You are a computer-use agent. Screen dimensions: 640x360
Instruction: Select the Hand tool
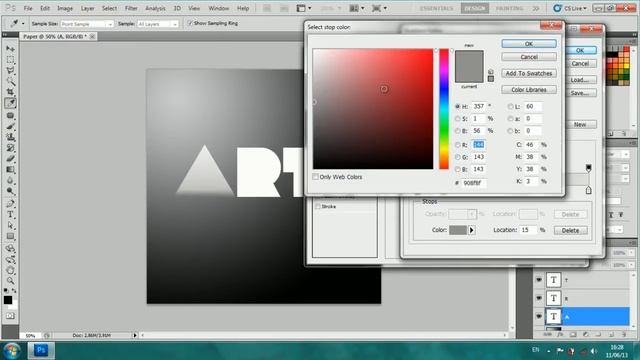10,270
